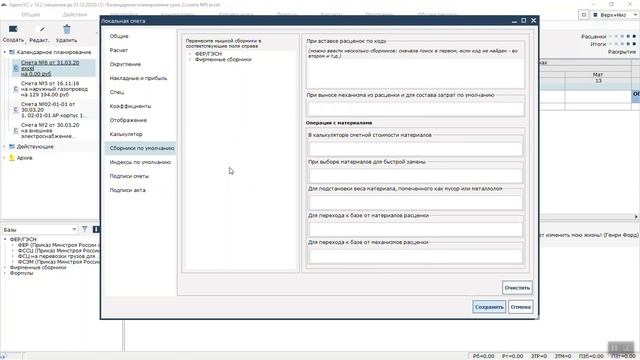Expand Фирменные сборники node in dialog tree

pyautogui.click(x=190, y=60)
